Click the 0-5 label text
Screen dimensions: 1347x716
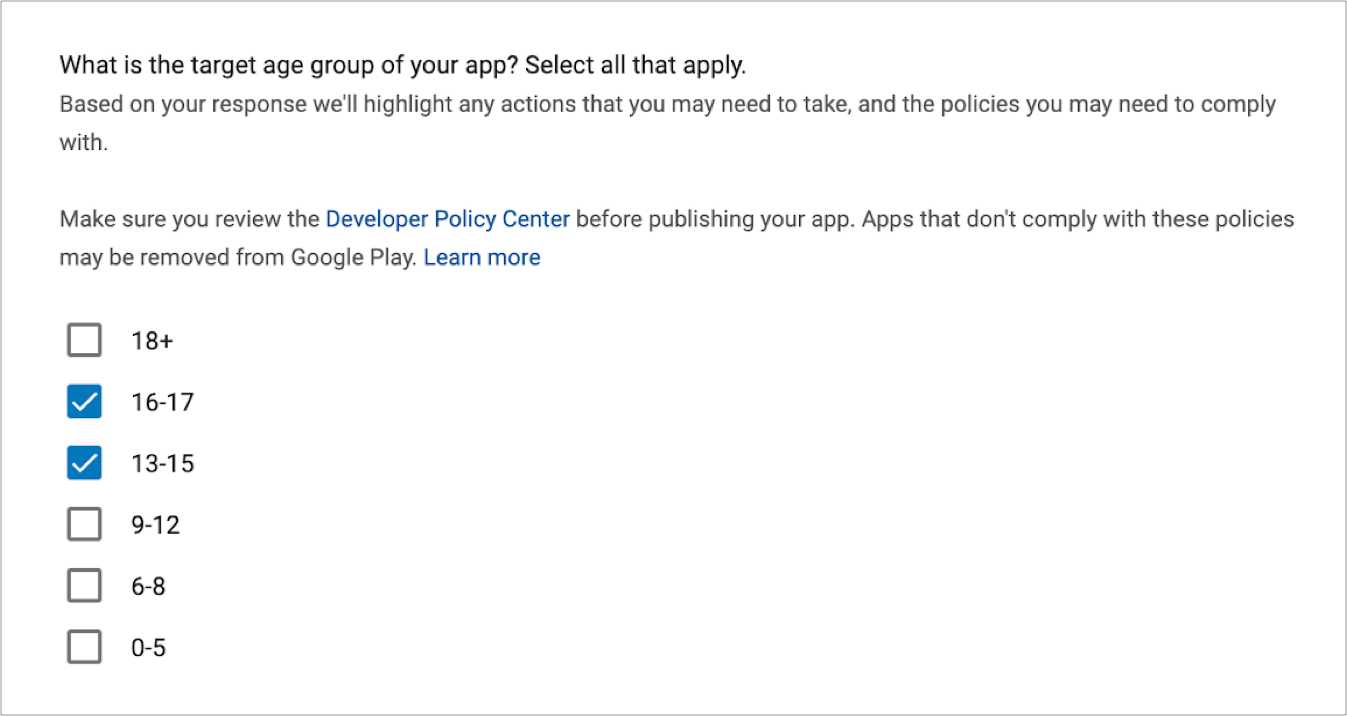click(149, 646)
